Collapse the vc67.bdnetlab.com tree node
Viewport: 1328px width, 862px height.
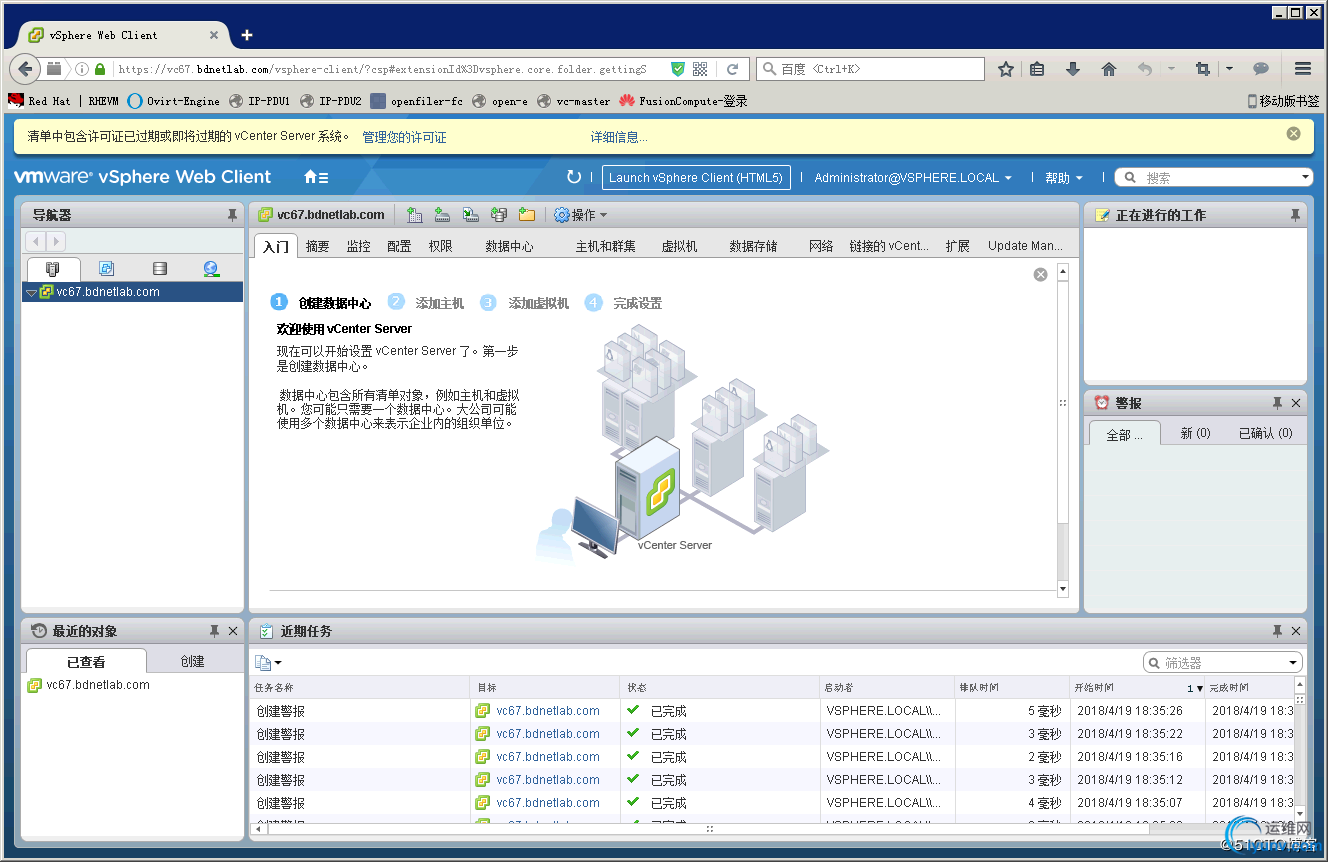pyautogui.click(x=31, y=293)
